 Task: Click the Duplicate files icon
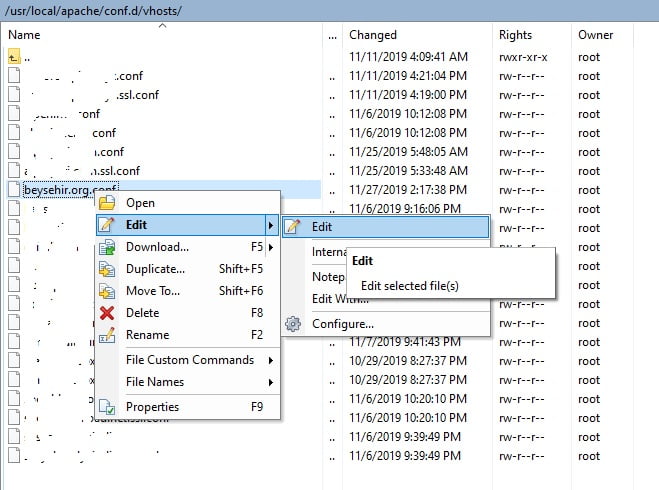[107, 269]
